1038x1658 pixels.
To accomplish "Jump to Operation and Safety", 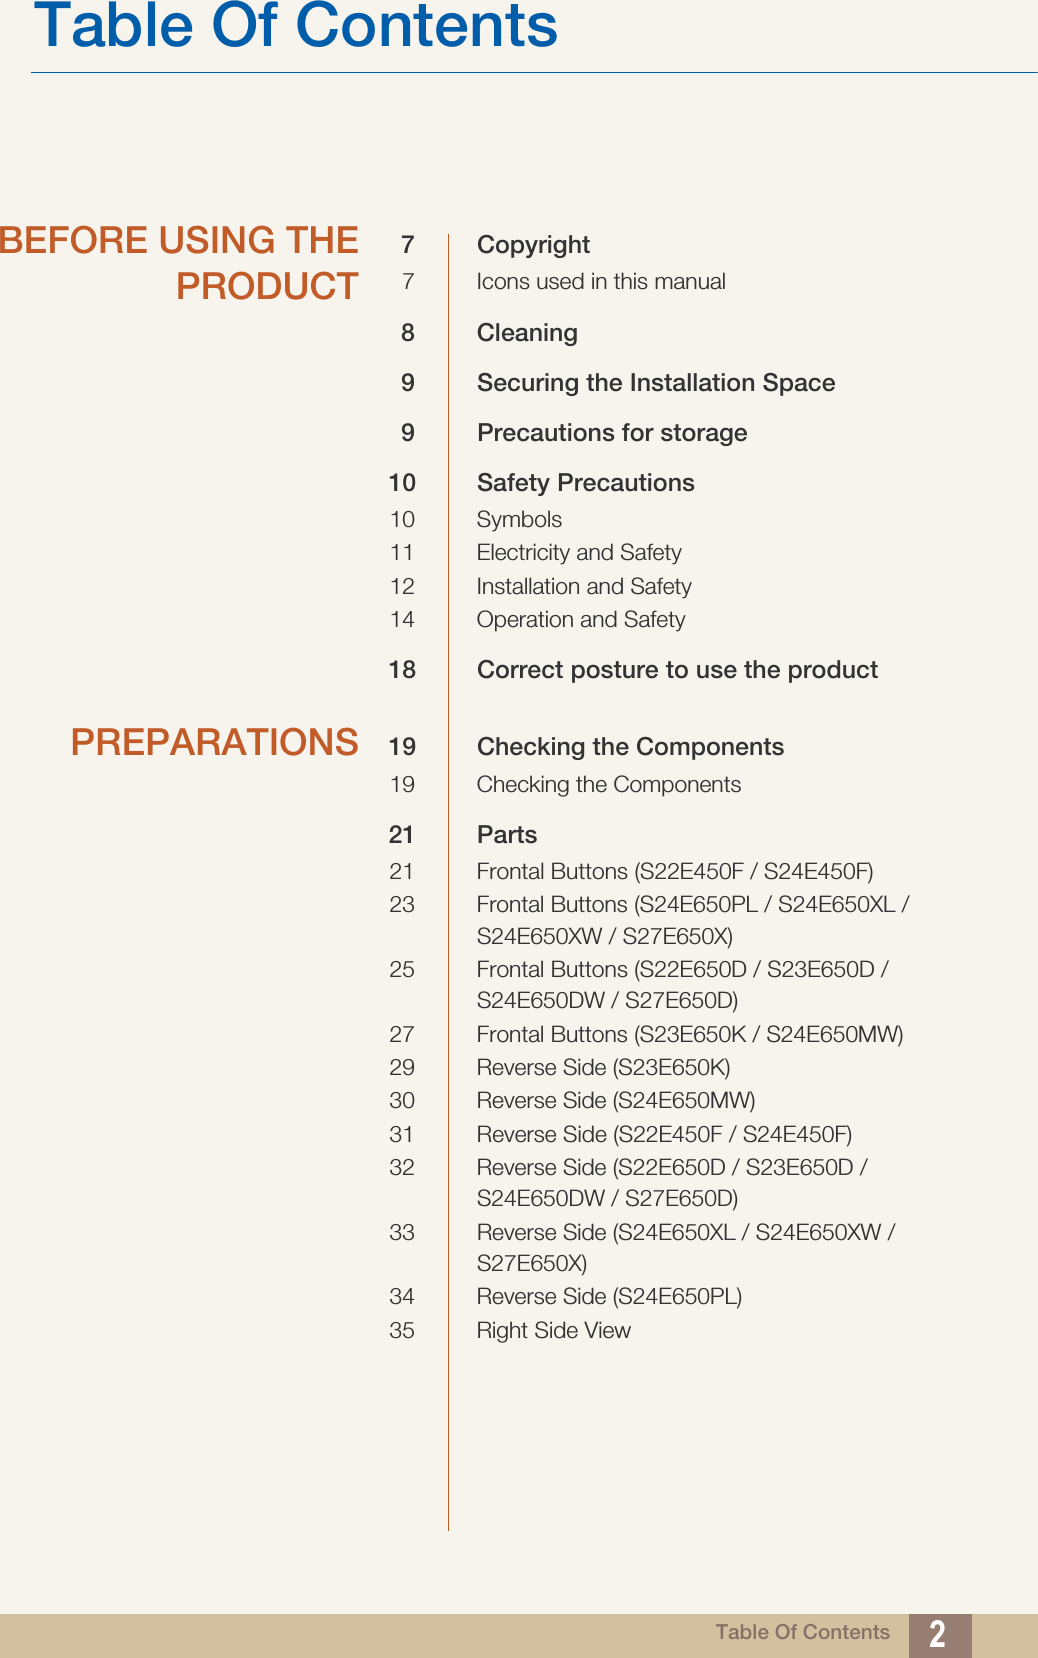I will [581, 620].
